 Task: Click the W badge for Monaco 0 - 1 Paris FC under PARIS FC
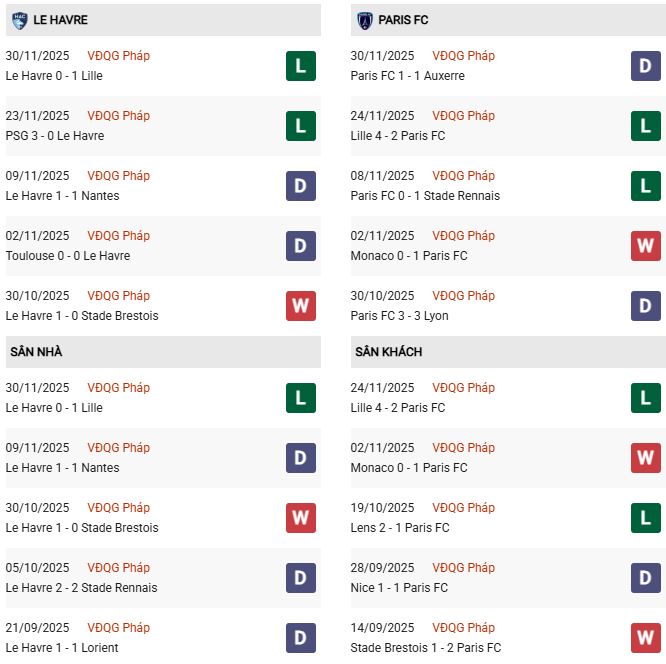coord(646,246)
